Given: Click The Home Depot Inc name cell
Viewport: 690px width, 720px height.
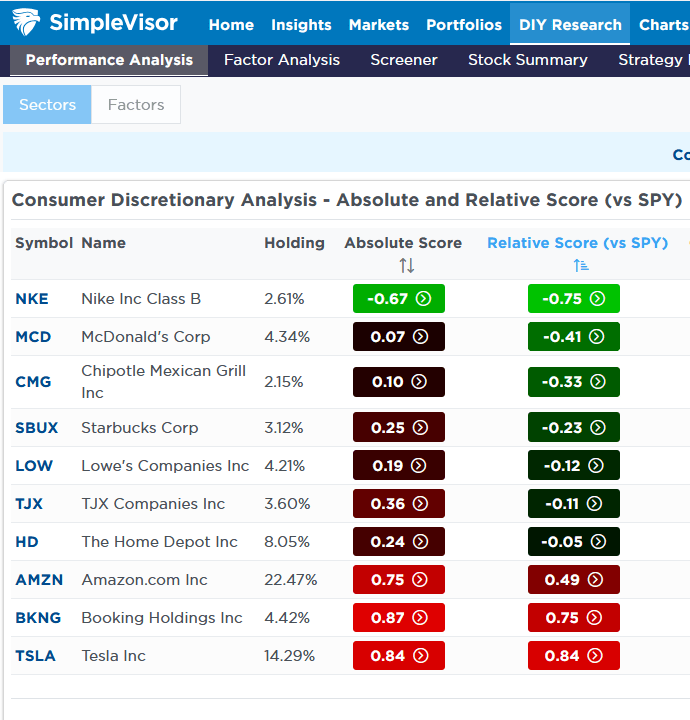Looking at the screenshot, I should 159,542.
